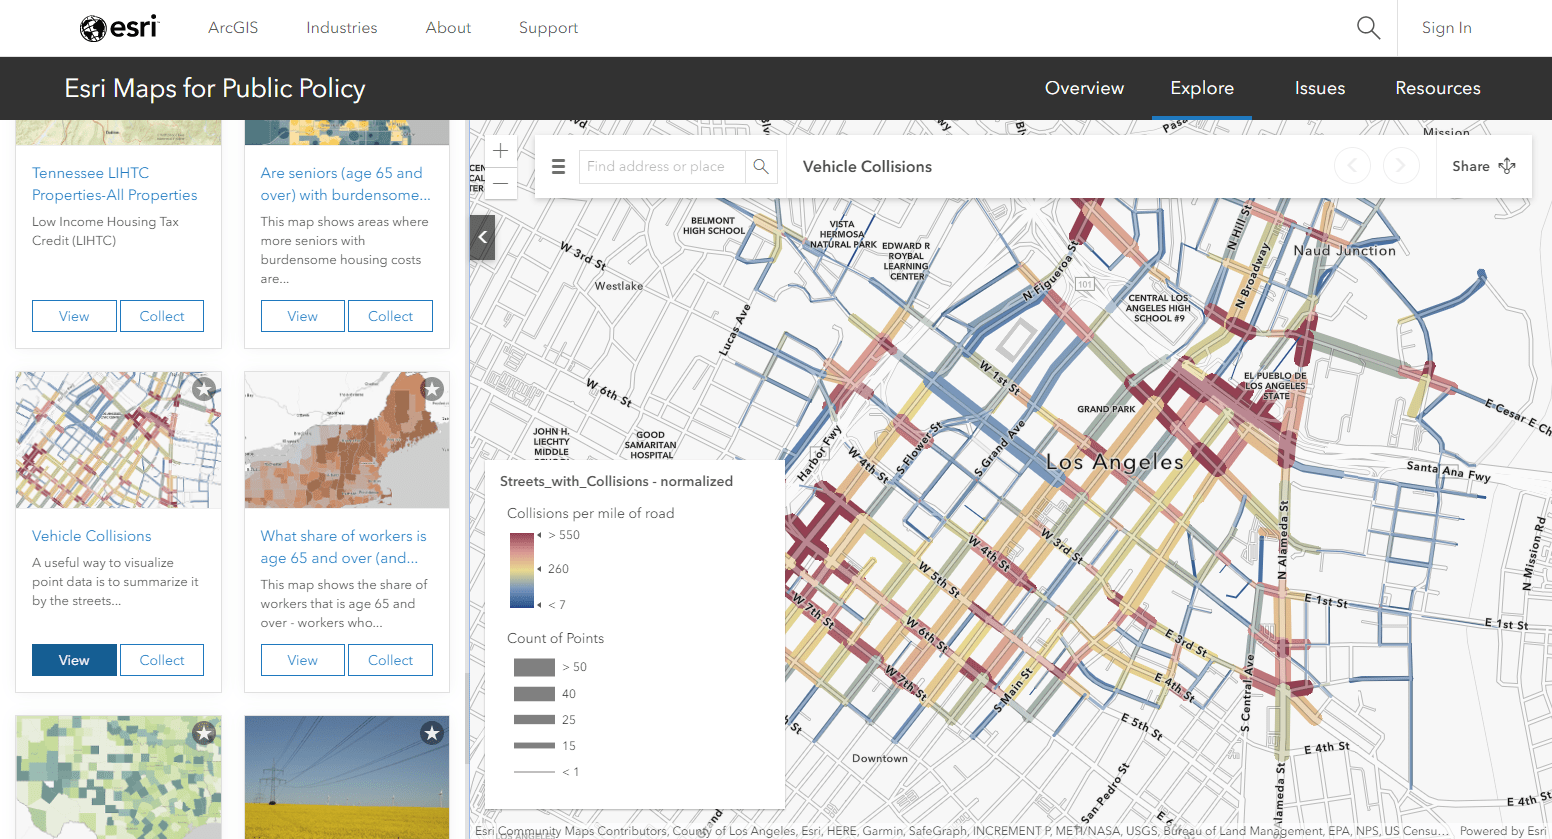The width and height of the screenshot is (1552, 839).
Task: Click the Find address or place field
Action: pyautogui.click(x=662, y=167)
